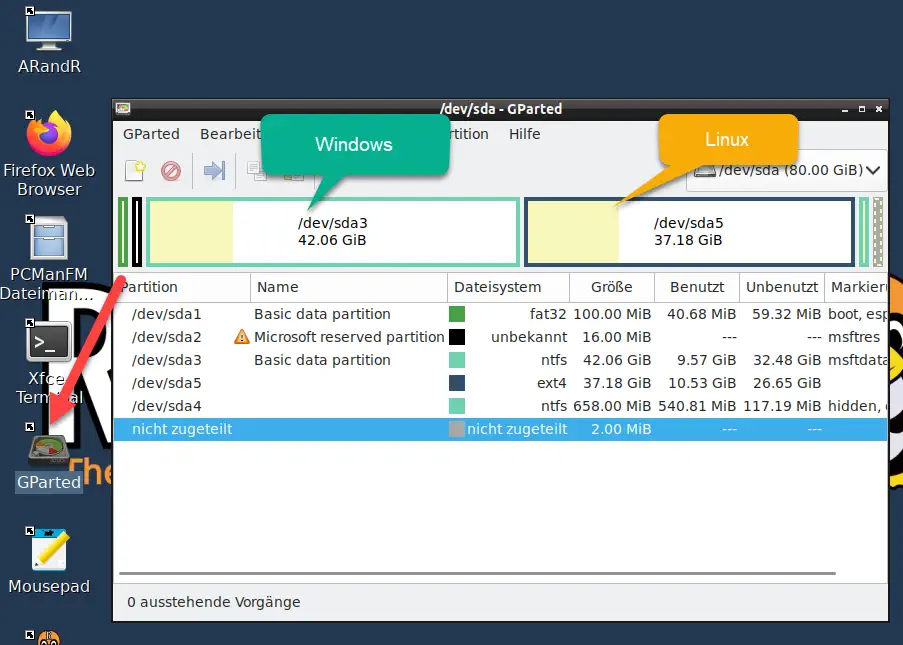Click the "9.57 GiB" used value
This screenshot has width=903, height=645.
[707, 360]
